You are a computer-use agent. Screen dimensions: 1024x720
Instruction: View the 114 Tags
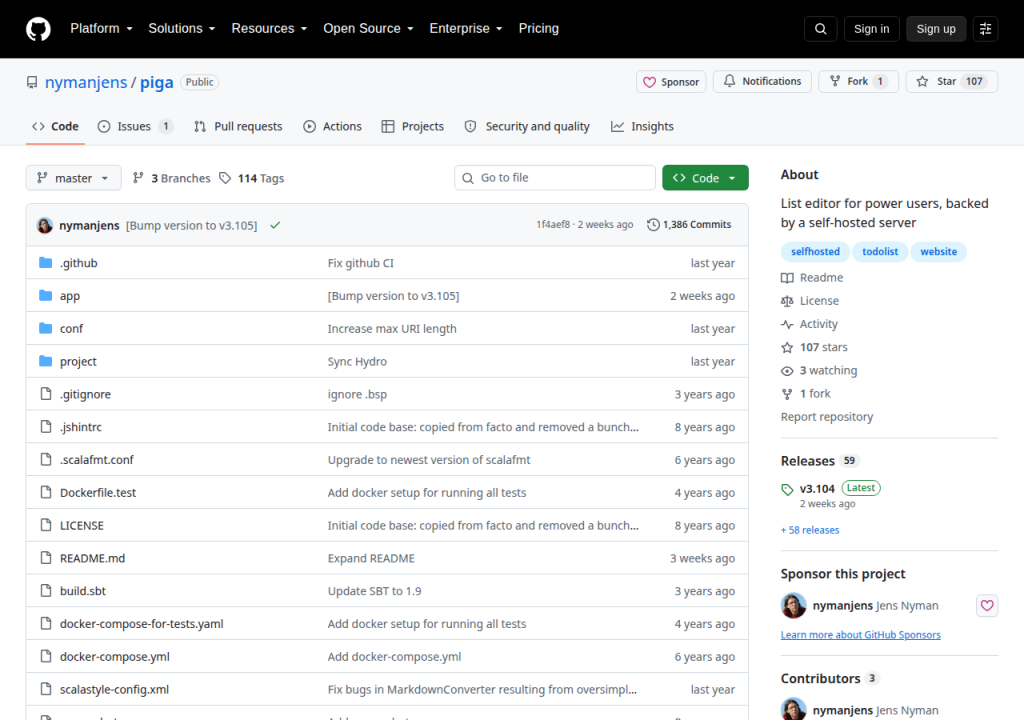252,178
